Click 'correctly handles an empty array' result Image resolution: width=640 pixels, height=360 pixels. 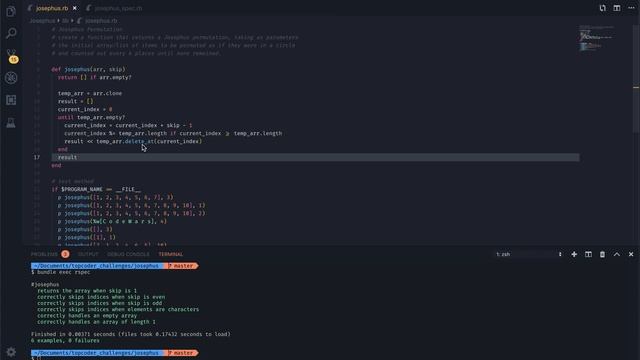pyautogui.click(x=87, y=316)
